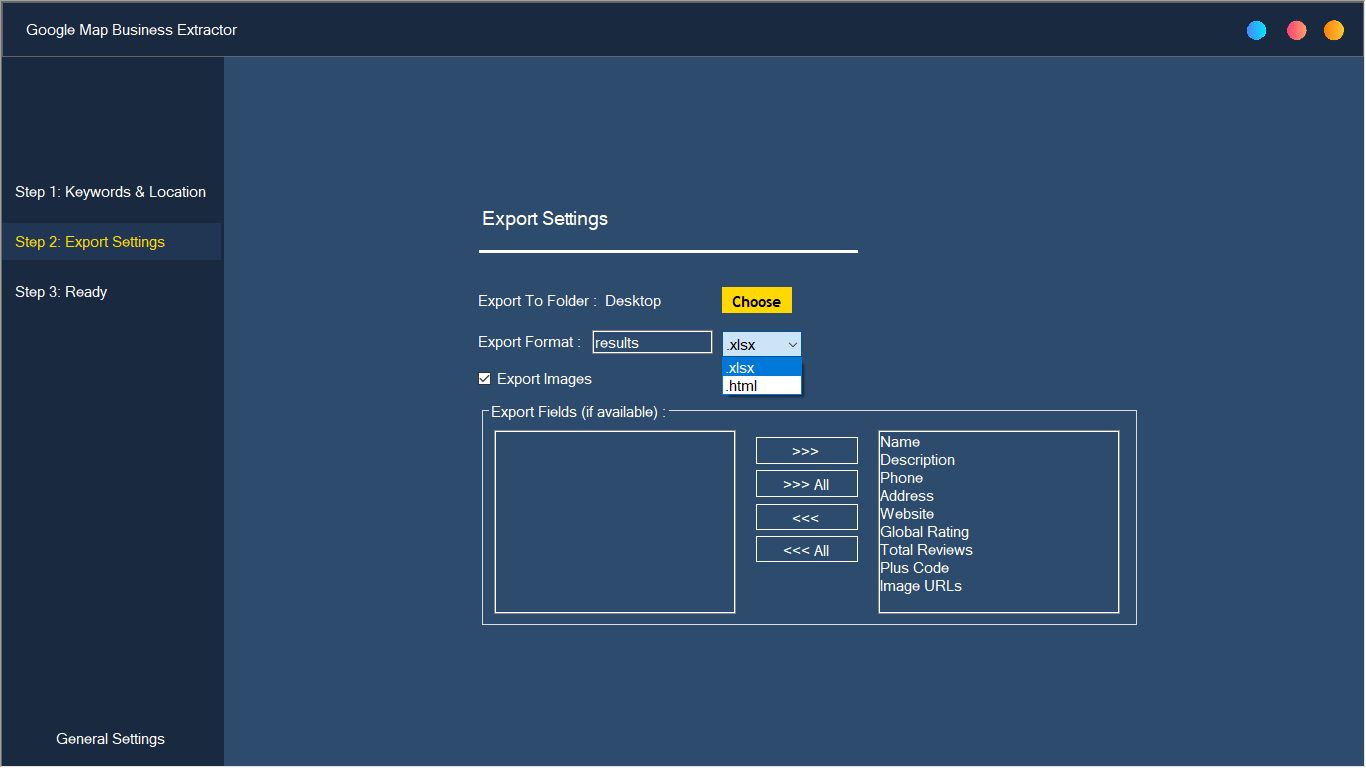Click the <<< move back button
The height and width of the screenshot is (768, 1366).
[806, 518]
